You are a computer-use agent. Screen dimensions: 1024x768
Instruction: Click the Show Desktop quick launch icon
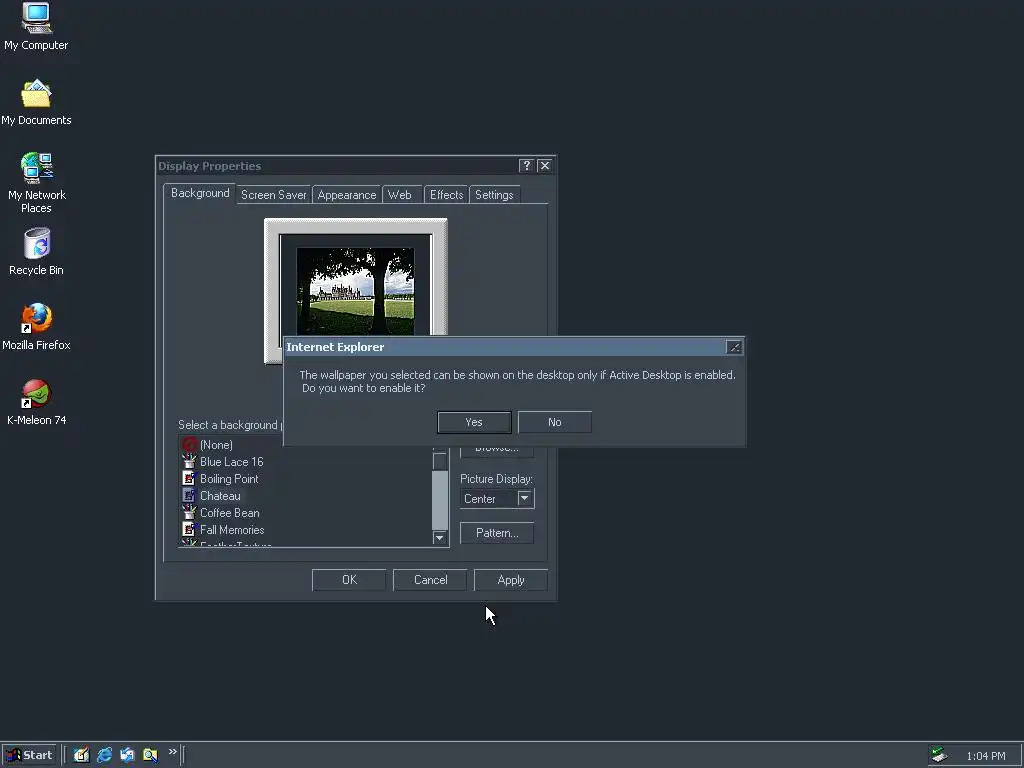point(82,754)
